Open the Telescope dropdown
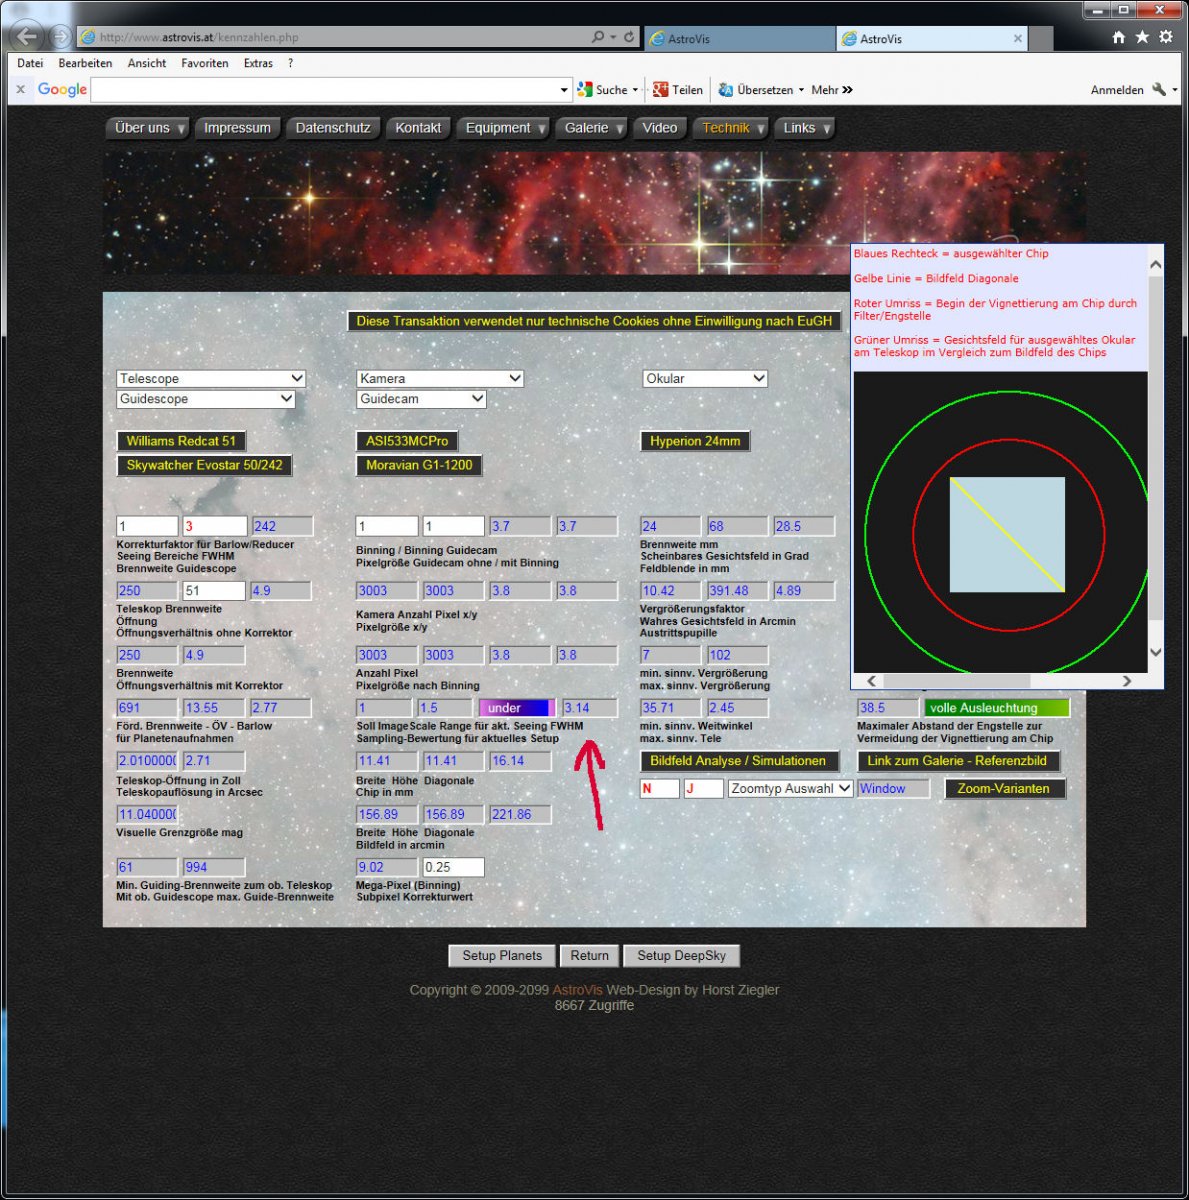 click(x=211, y=378)
